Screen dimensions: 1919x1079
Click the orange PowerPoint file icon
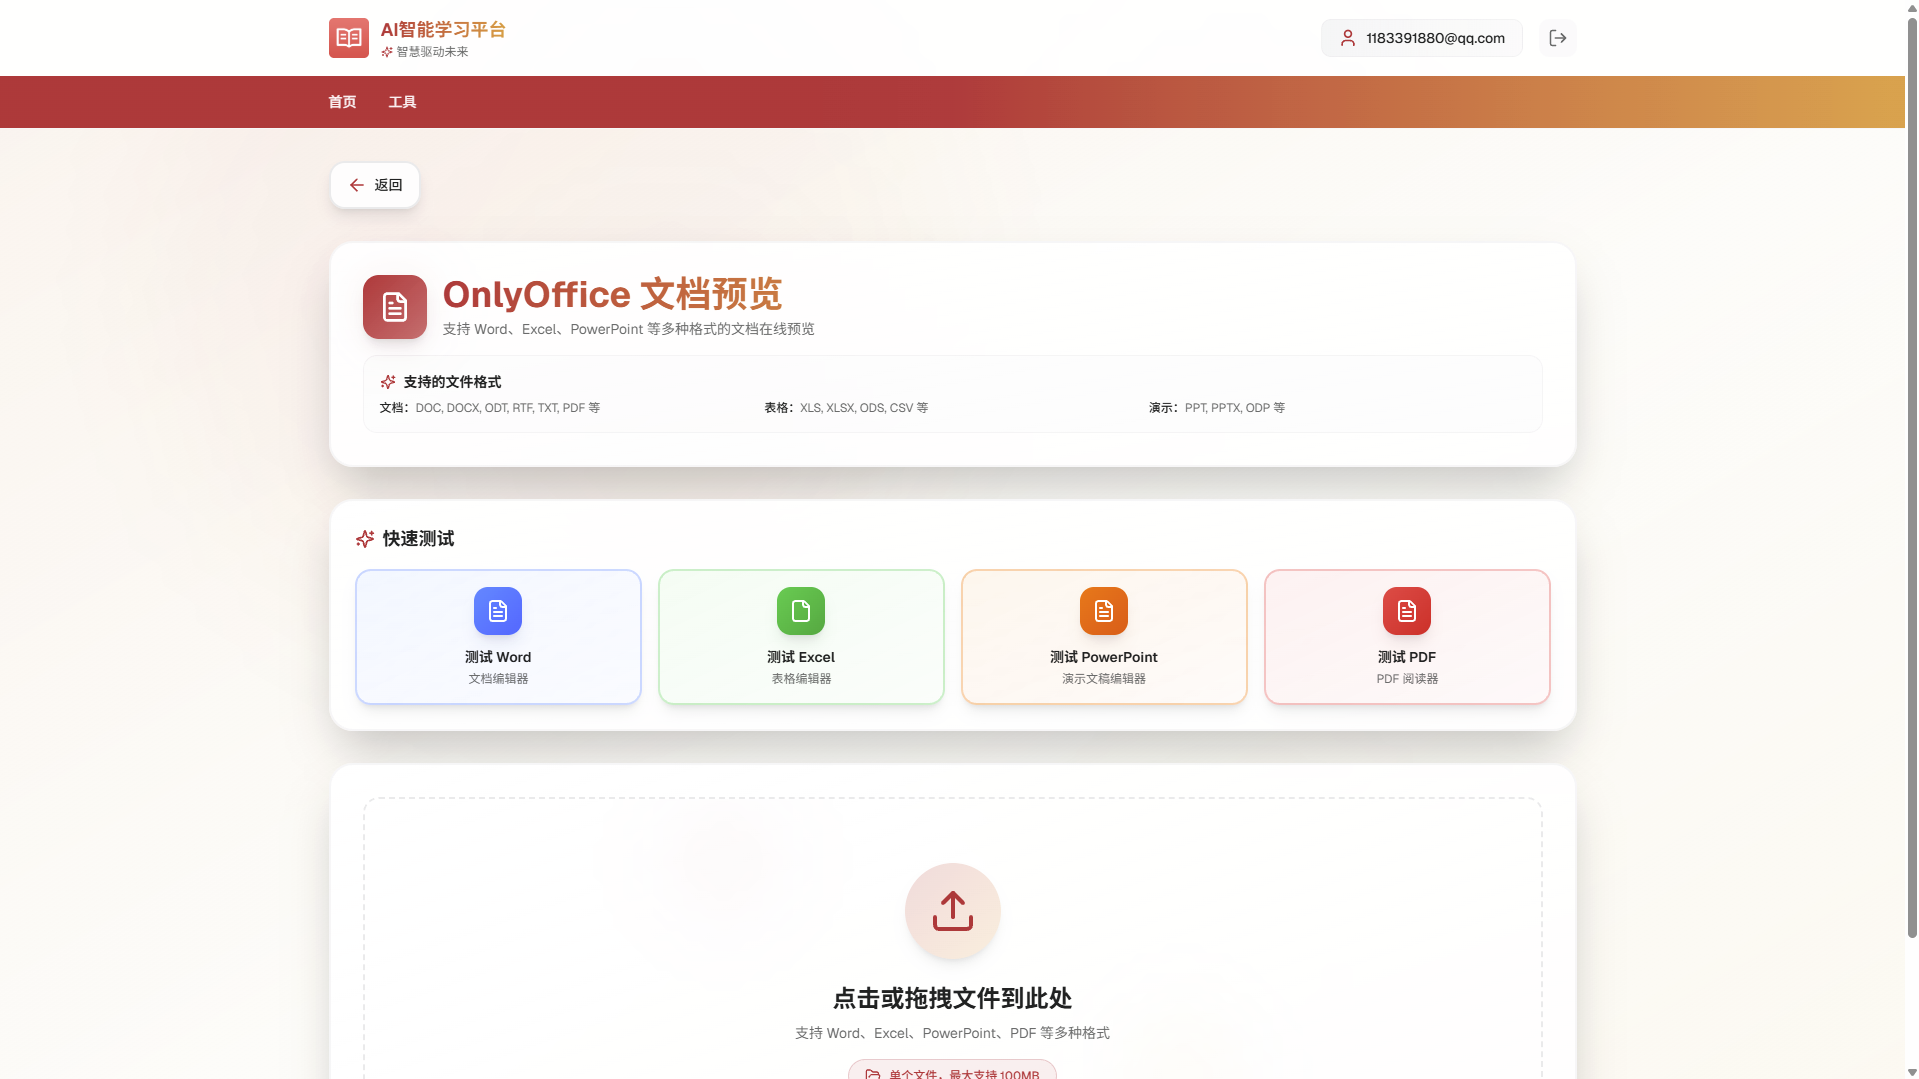click(x=1104, y=611)
